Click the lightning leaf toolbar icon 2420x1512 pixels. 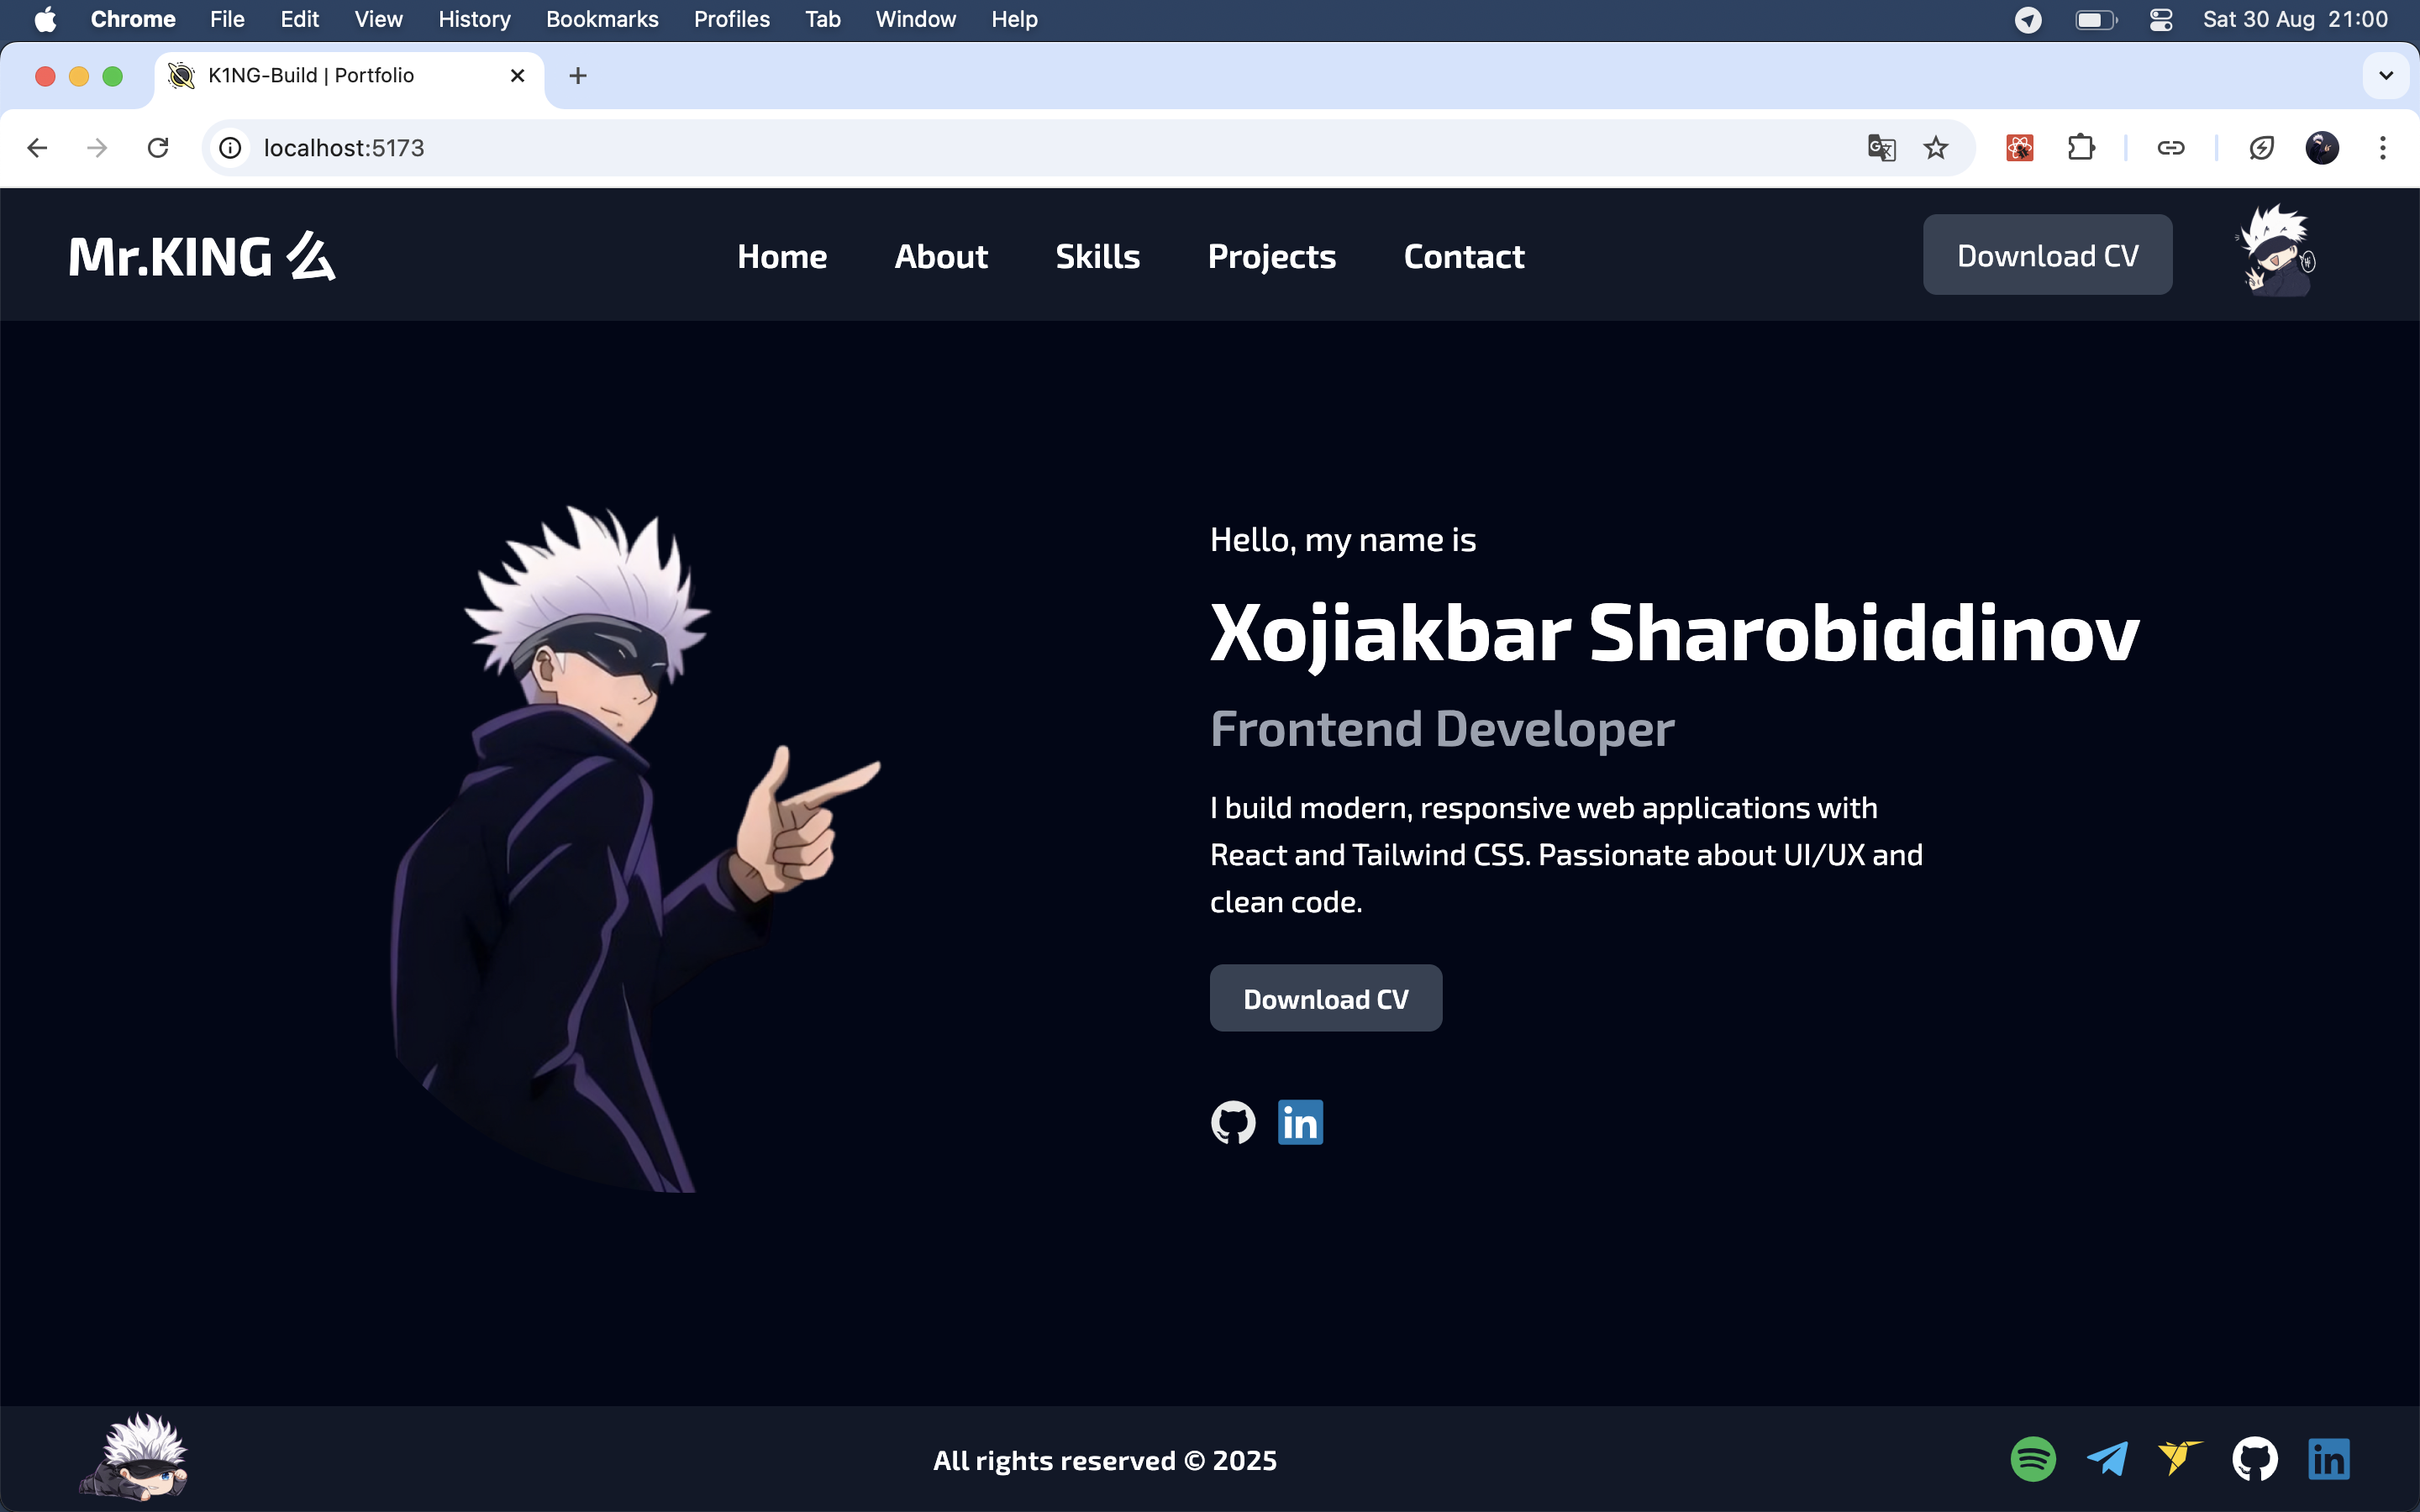click(x=2261, y=148)
